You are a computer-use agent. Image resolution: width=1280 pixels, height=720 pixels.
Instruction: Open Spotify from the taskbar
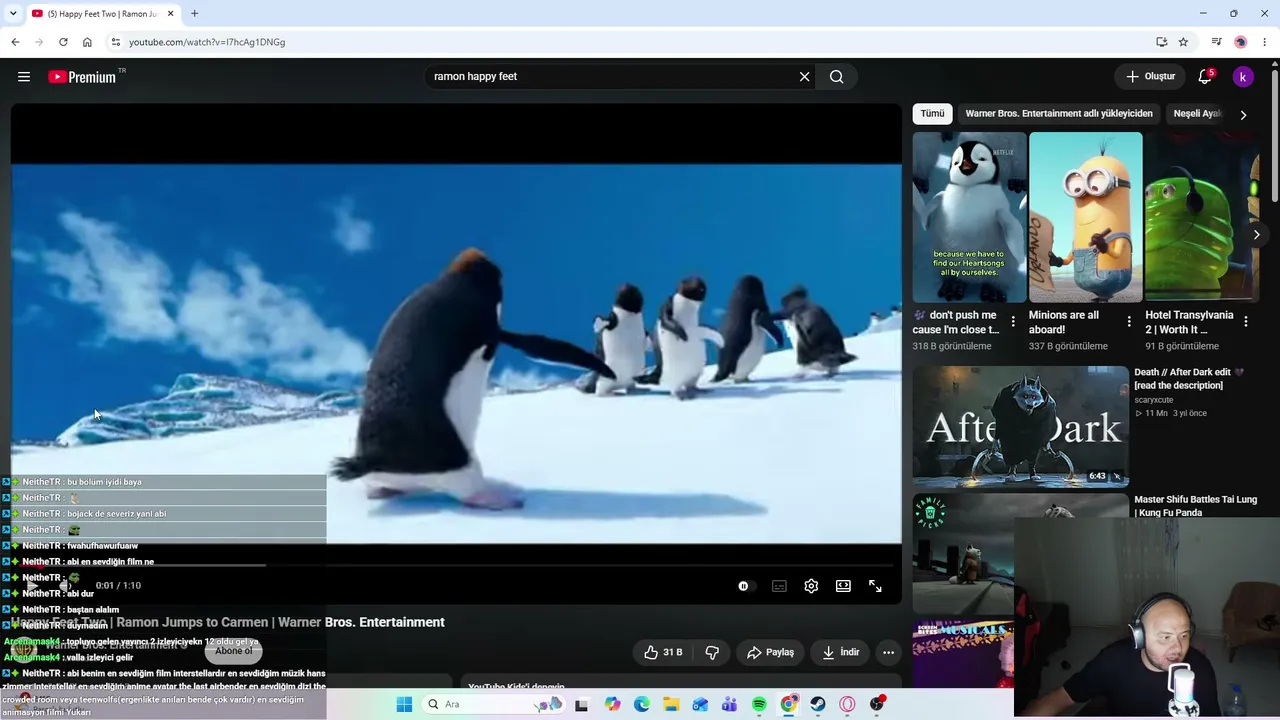(x=759, y=704)
